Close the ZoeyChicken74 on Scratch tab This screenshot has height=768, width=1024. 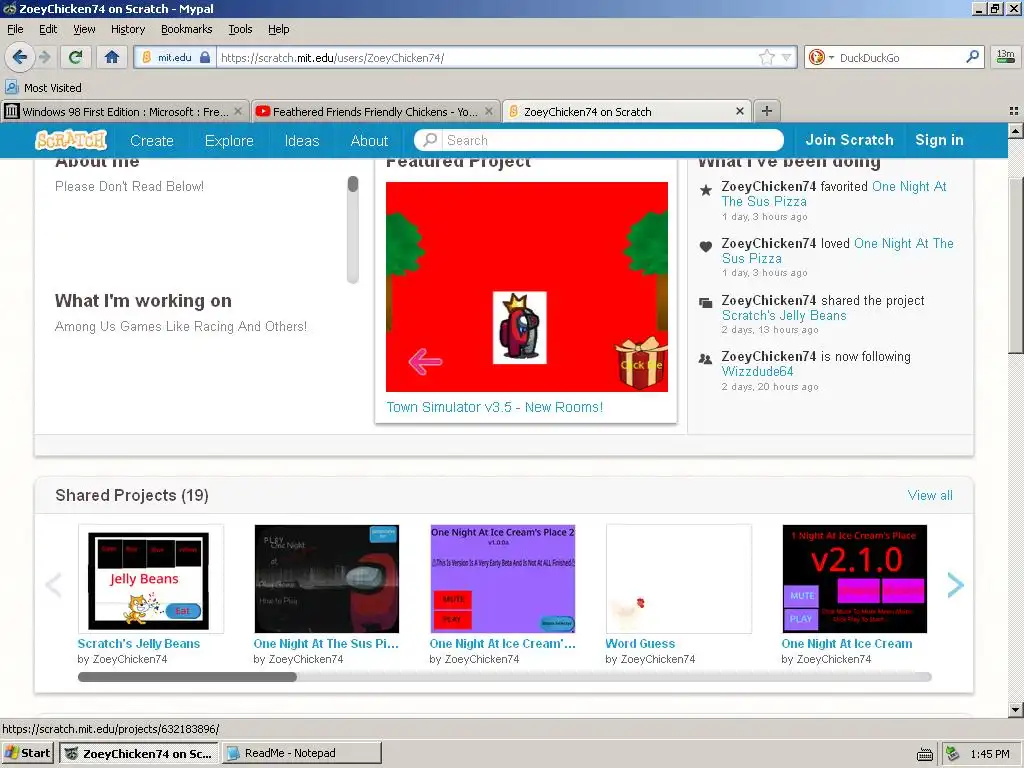click(x=740, y=112)
